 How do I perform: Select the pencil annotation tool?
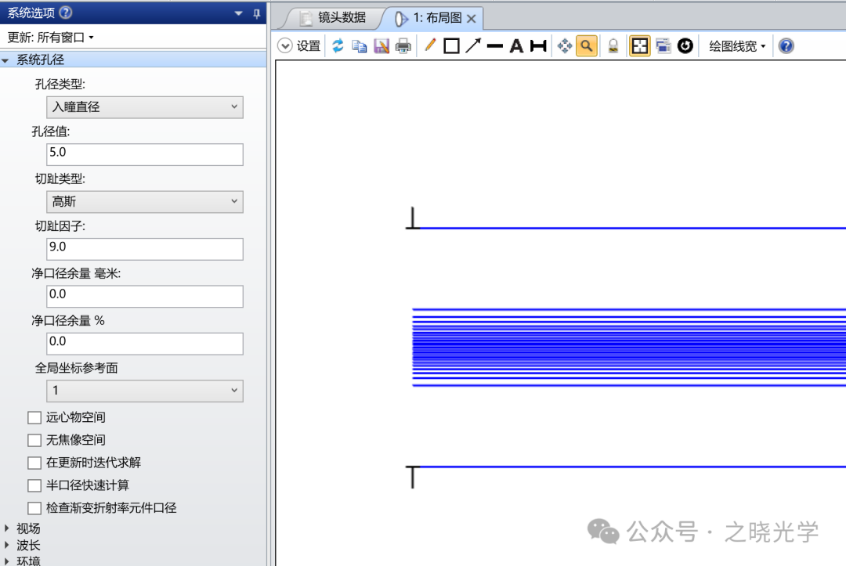point(430,46)
